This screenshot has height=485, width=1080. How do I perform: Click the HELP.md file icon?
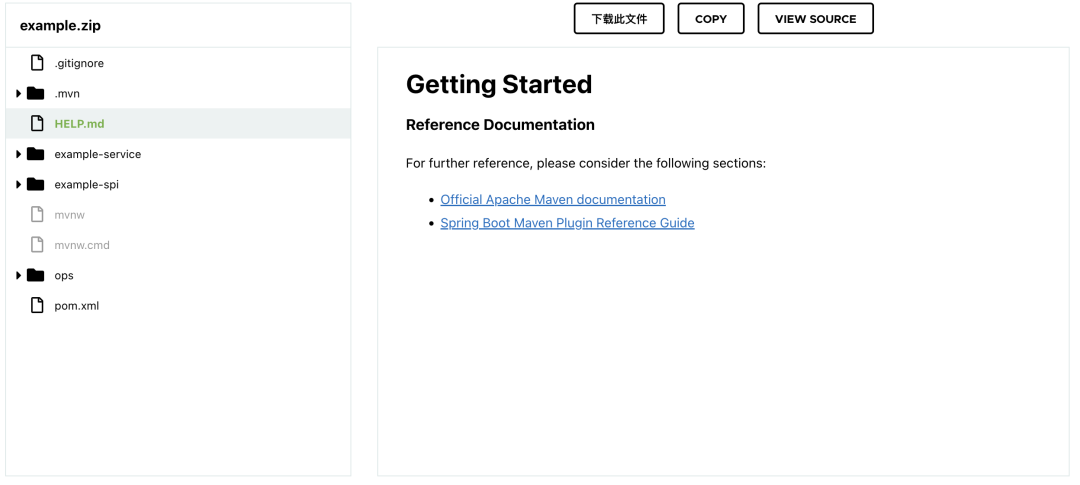37,124
